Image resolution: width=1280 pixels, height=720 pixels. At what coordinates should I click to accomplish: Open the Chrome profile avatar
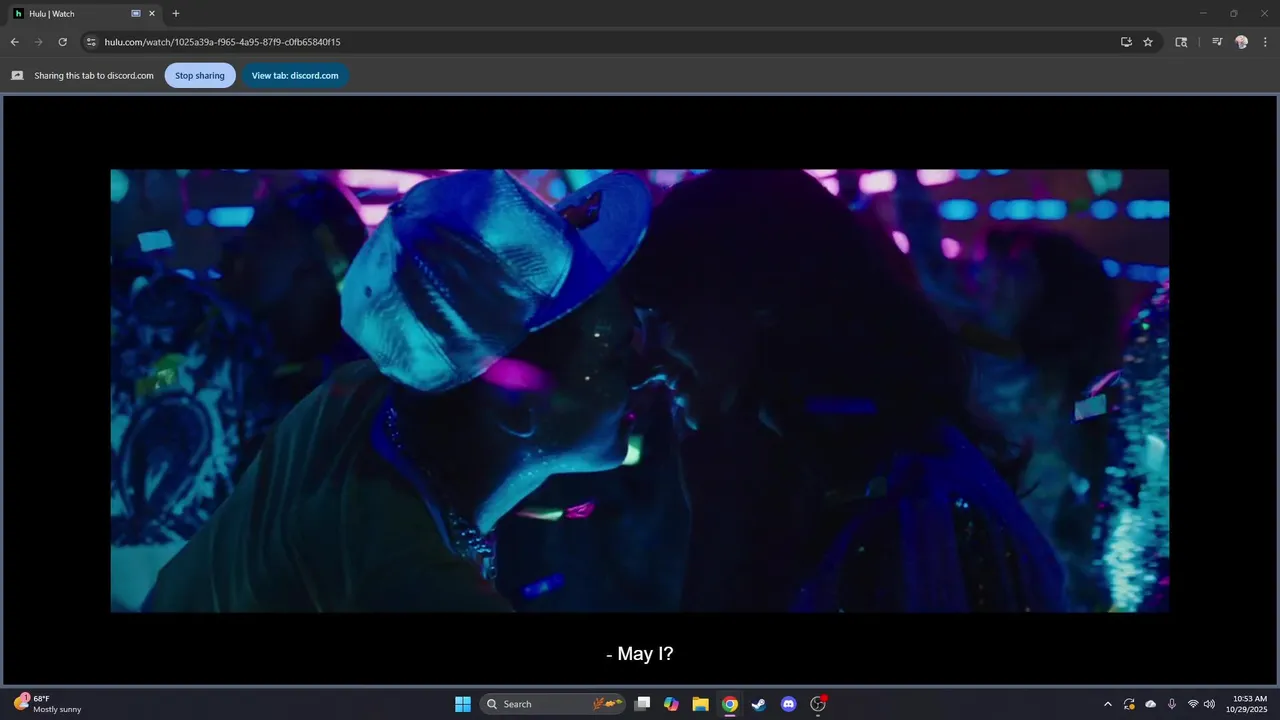tap(1242, 42)
